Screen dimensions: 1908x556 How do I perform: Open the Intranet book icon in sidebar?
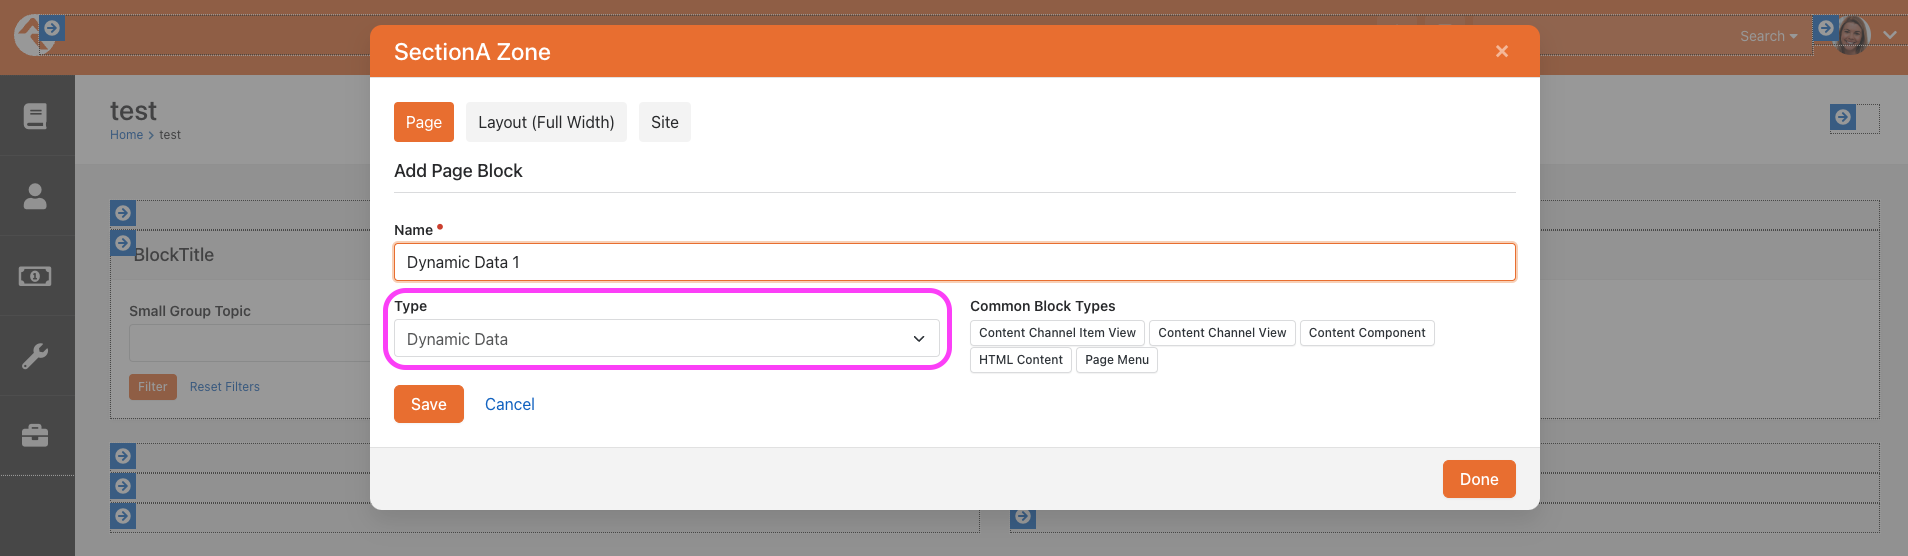[35, 116]
